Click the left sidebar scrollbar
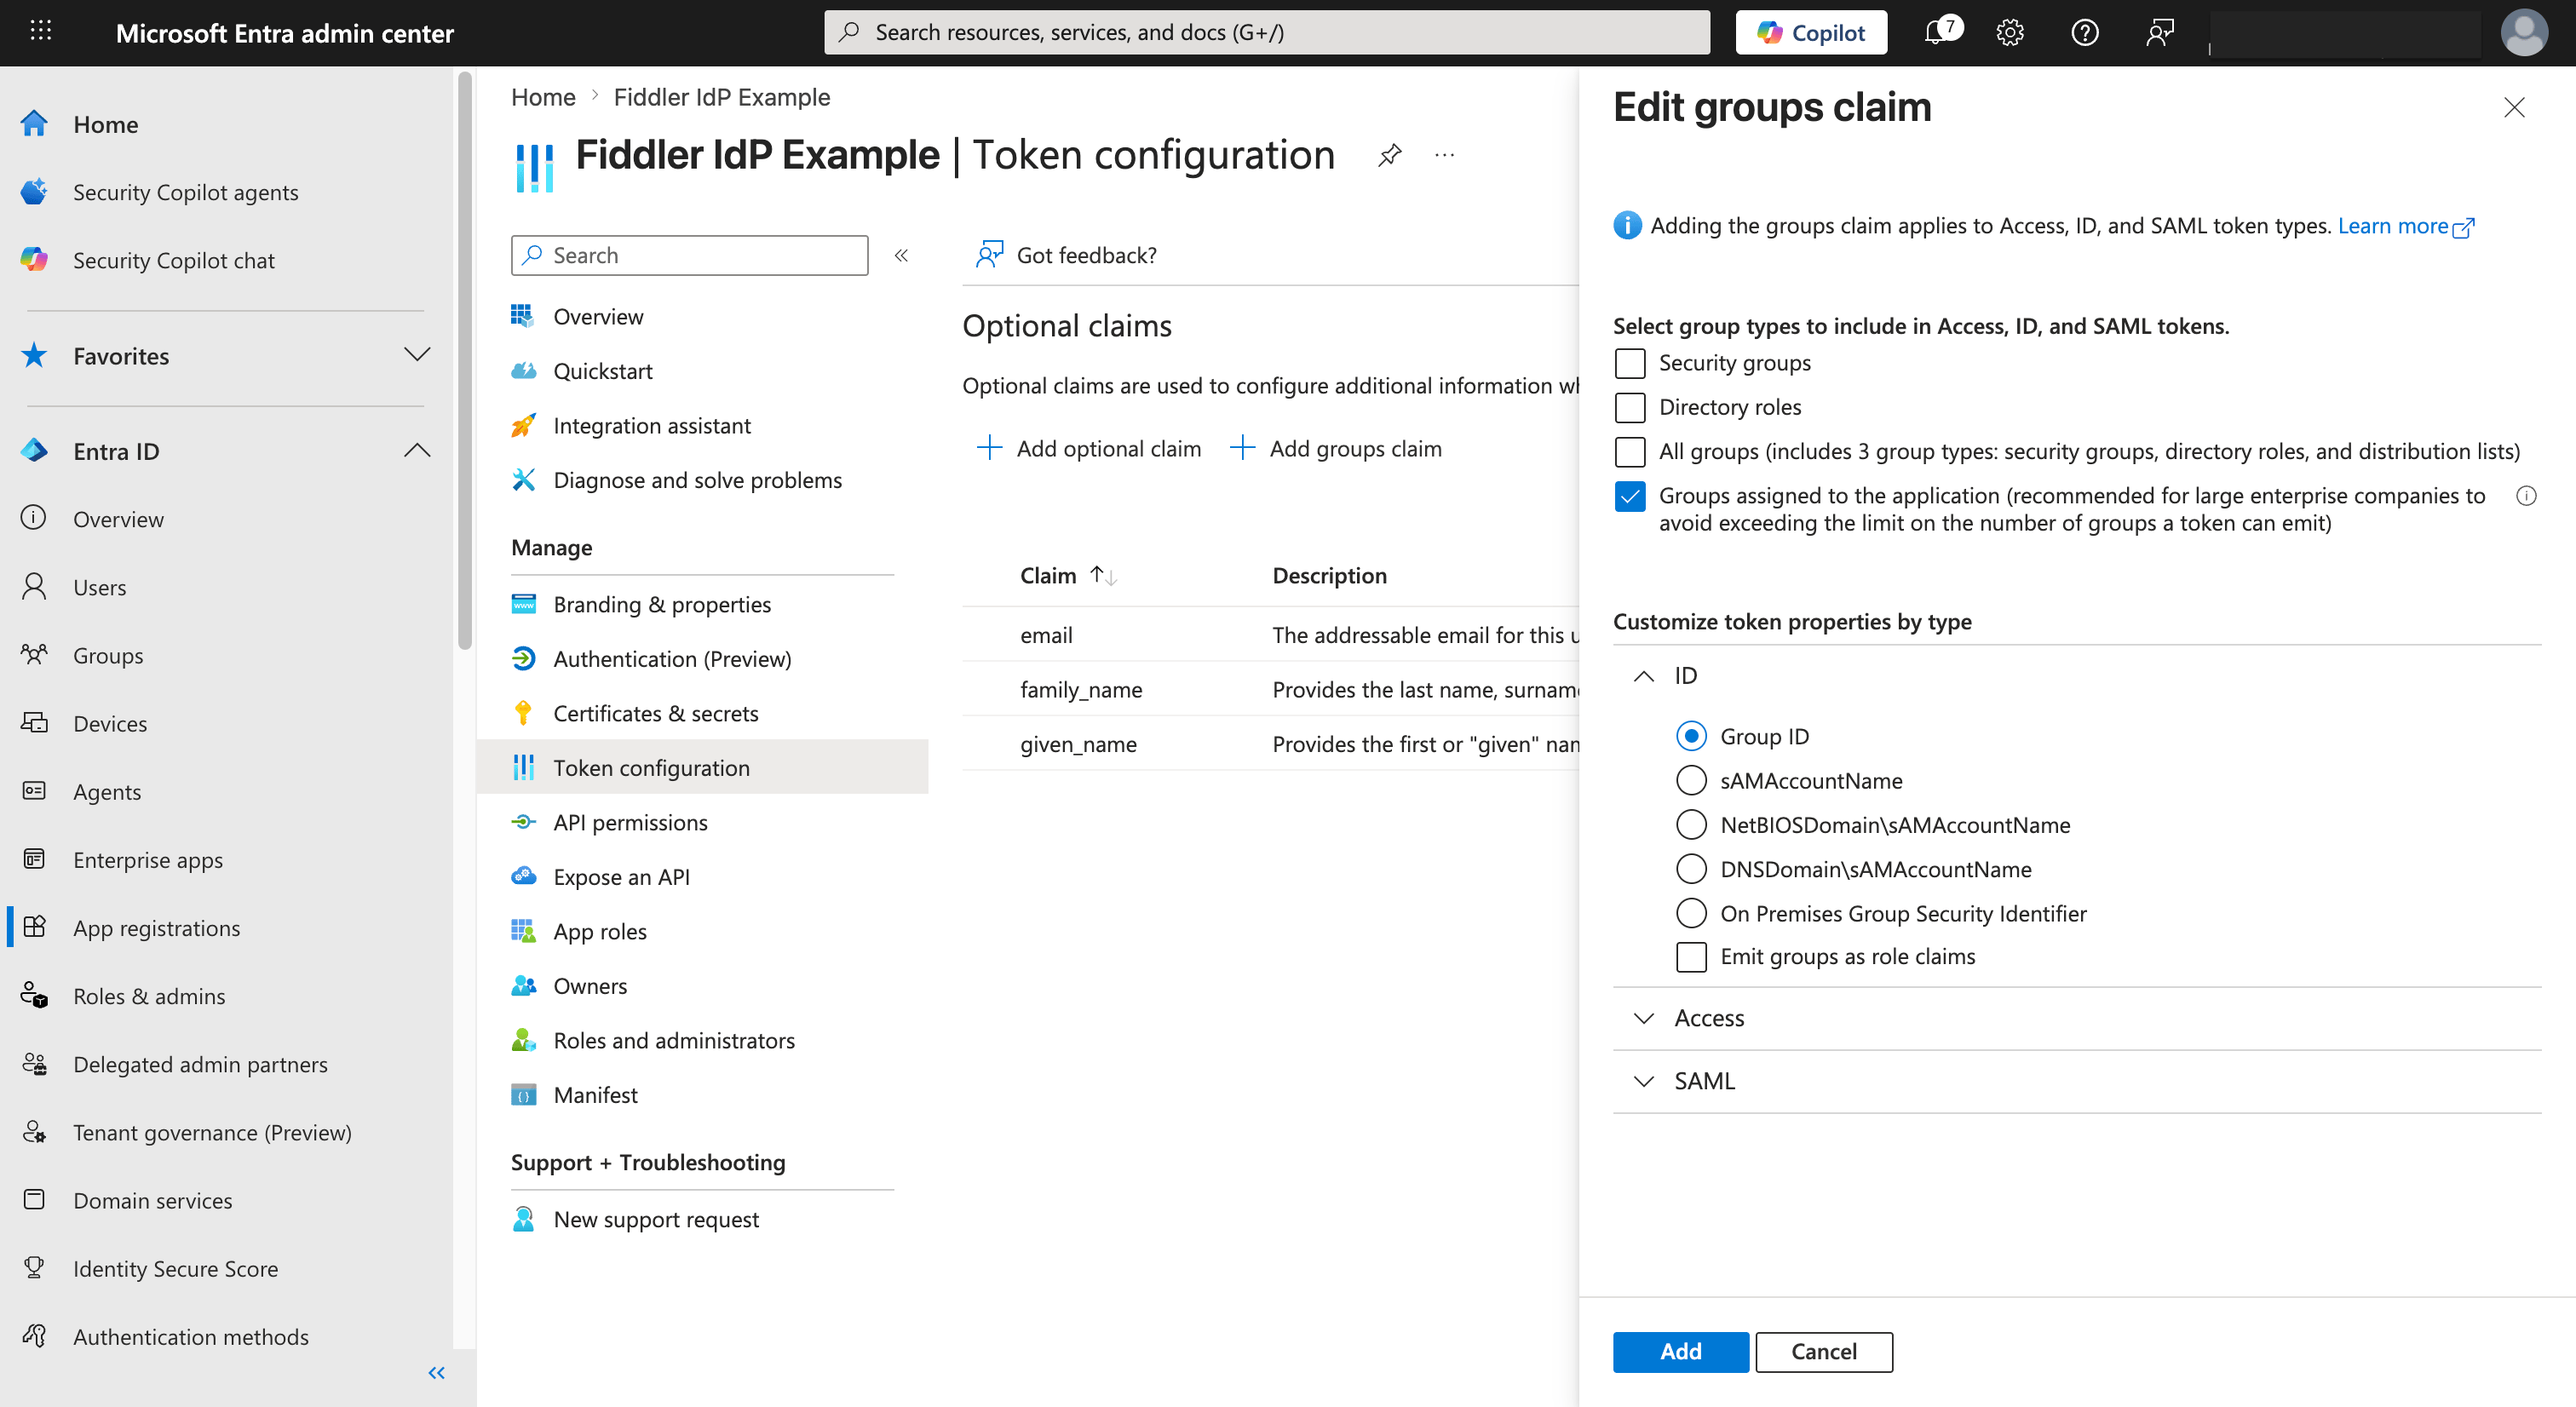The width and height of the screenshot is (2576, 1407). click(464, 360)
